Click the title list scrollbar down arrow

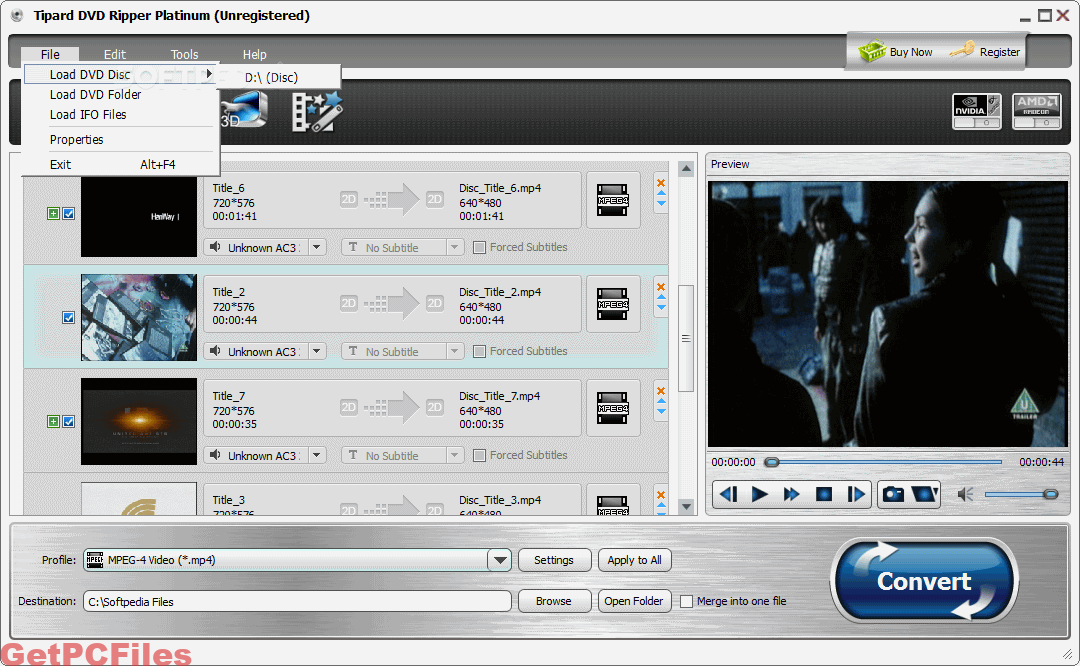[686, 507]
